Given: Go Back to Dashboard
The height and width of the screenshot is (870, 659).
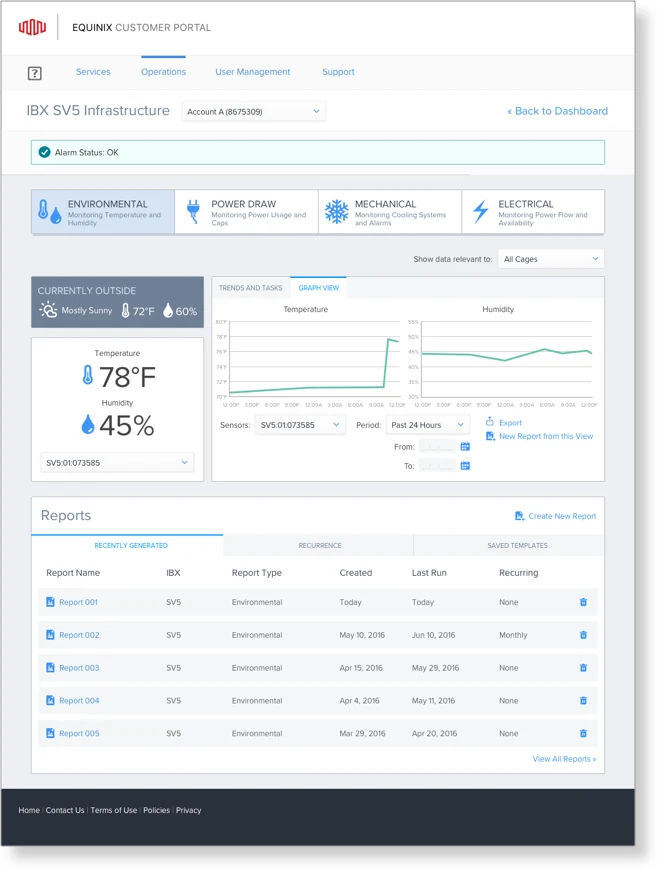Looking at the screenshot, I should point(557,111).
